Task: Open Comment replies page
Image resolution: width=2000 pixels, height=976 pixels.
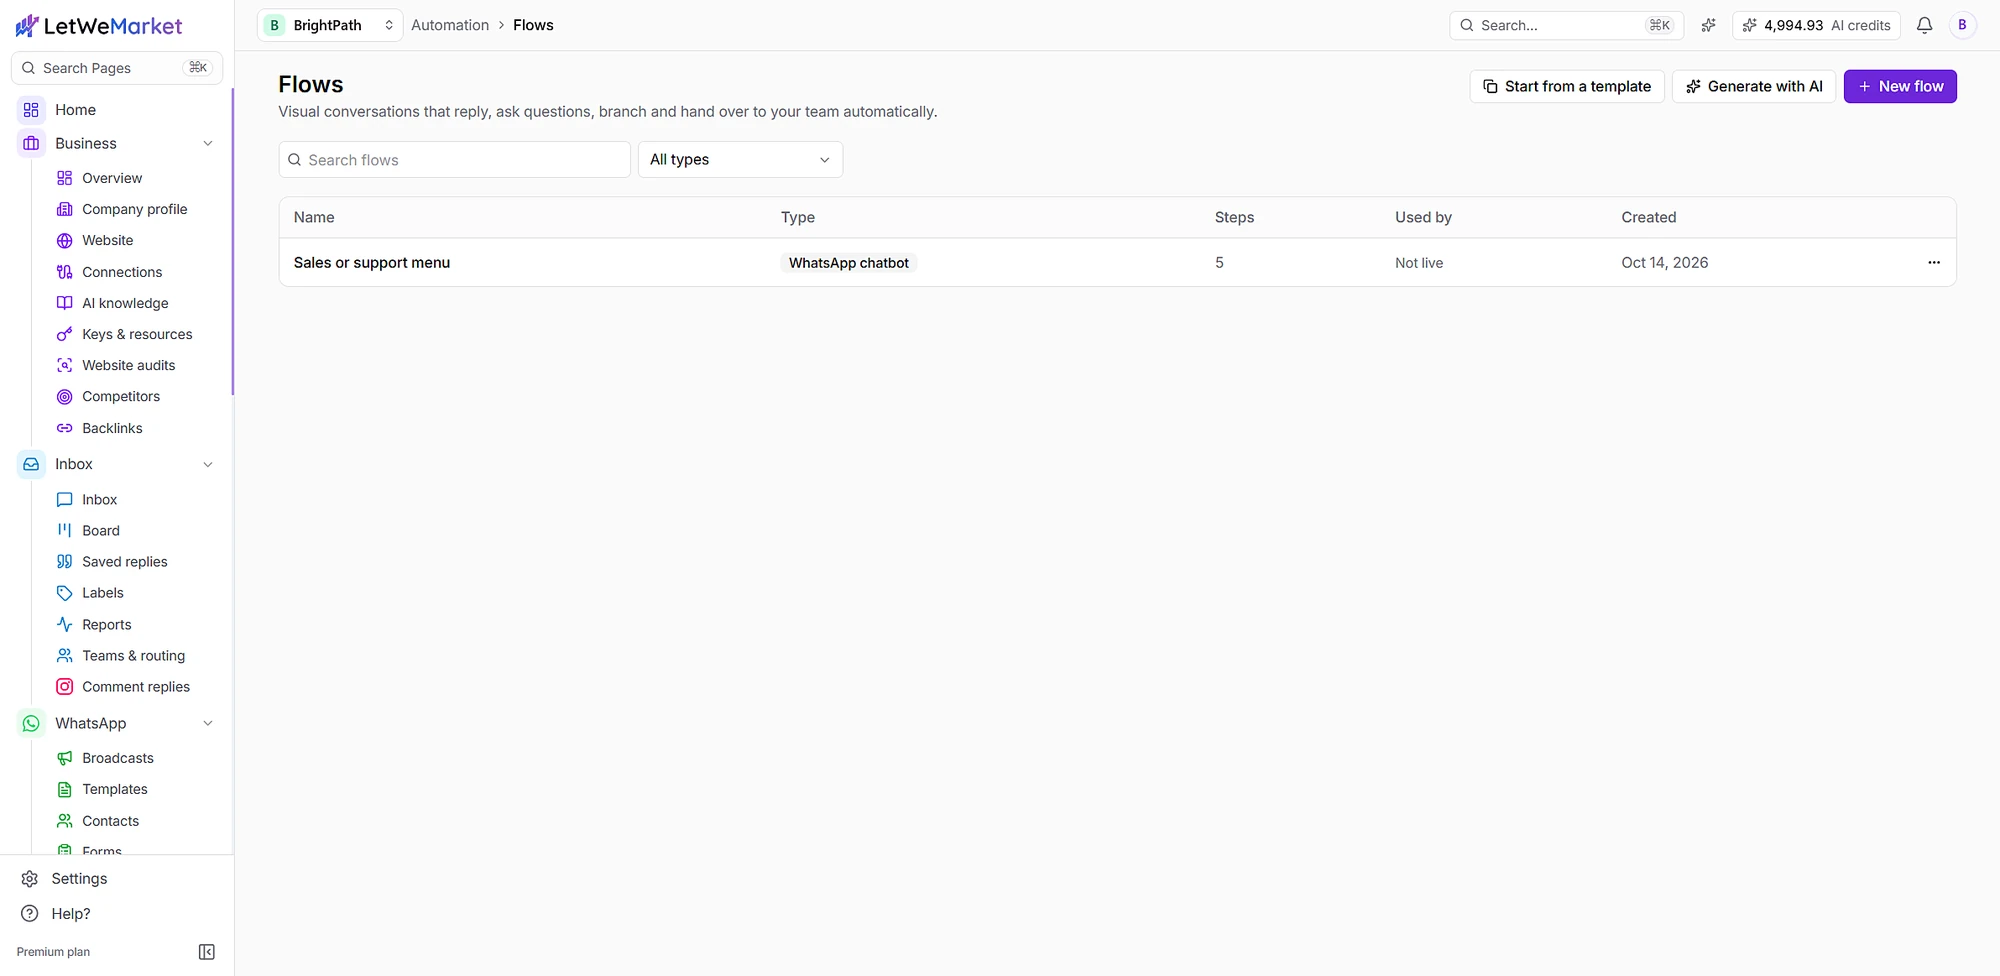Action: [134, 686]
